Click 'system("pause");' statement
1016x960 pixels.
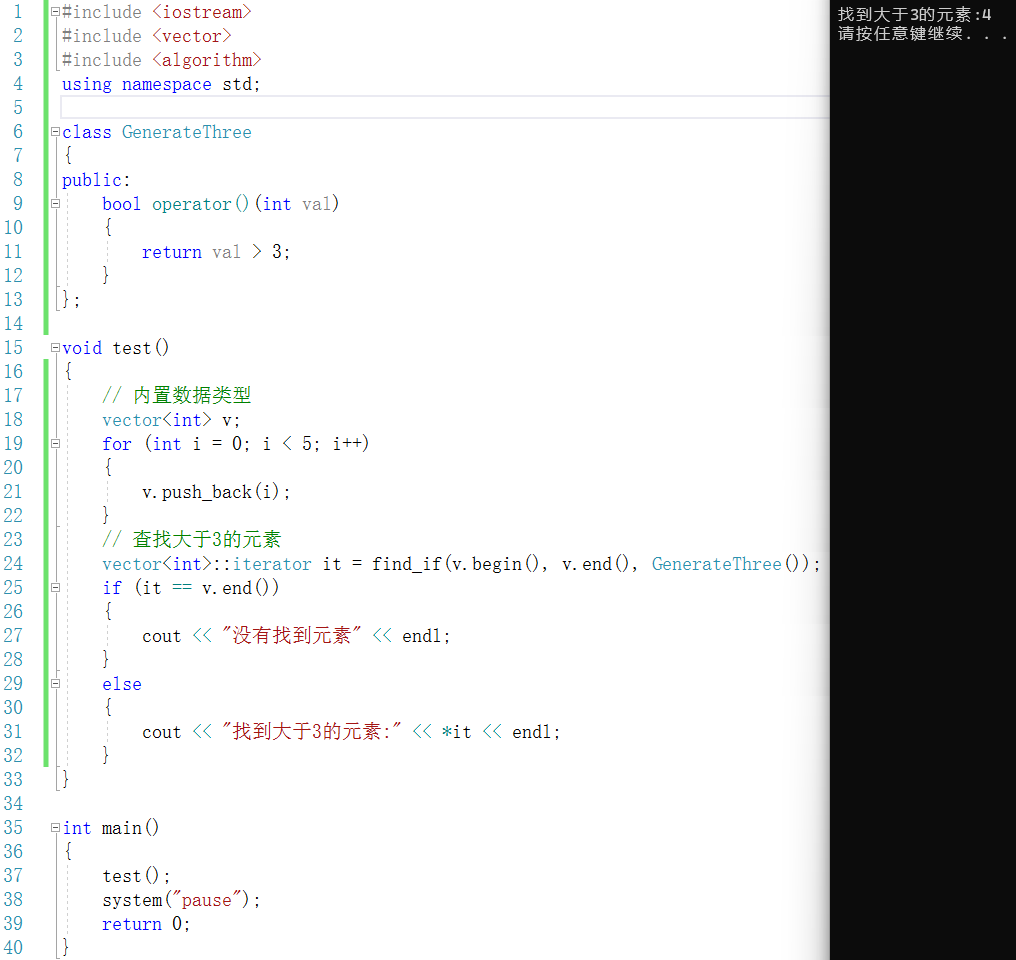tap(181, 900)
